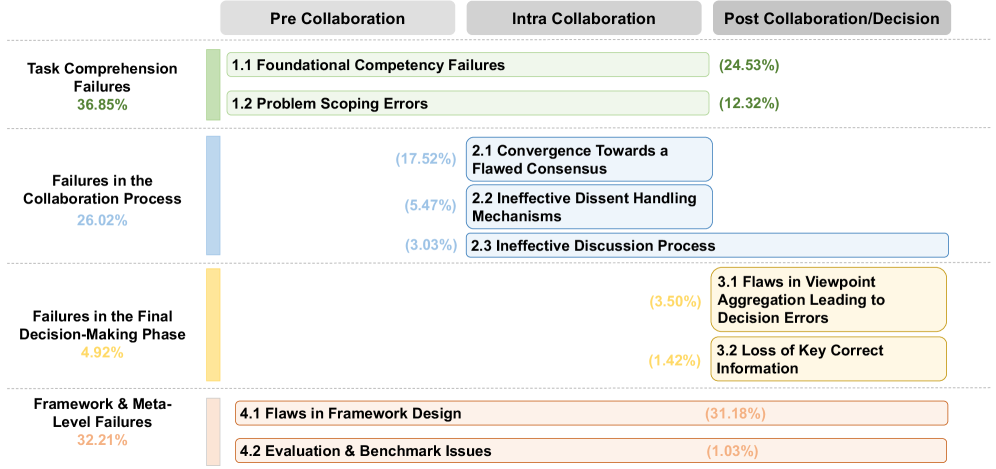This screenshot has height=469, width=996.
Task: Select 3.2 Loss of Key Correct Information
Action: pos(828,359)
